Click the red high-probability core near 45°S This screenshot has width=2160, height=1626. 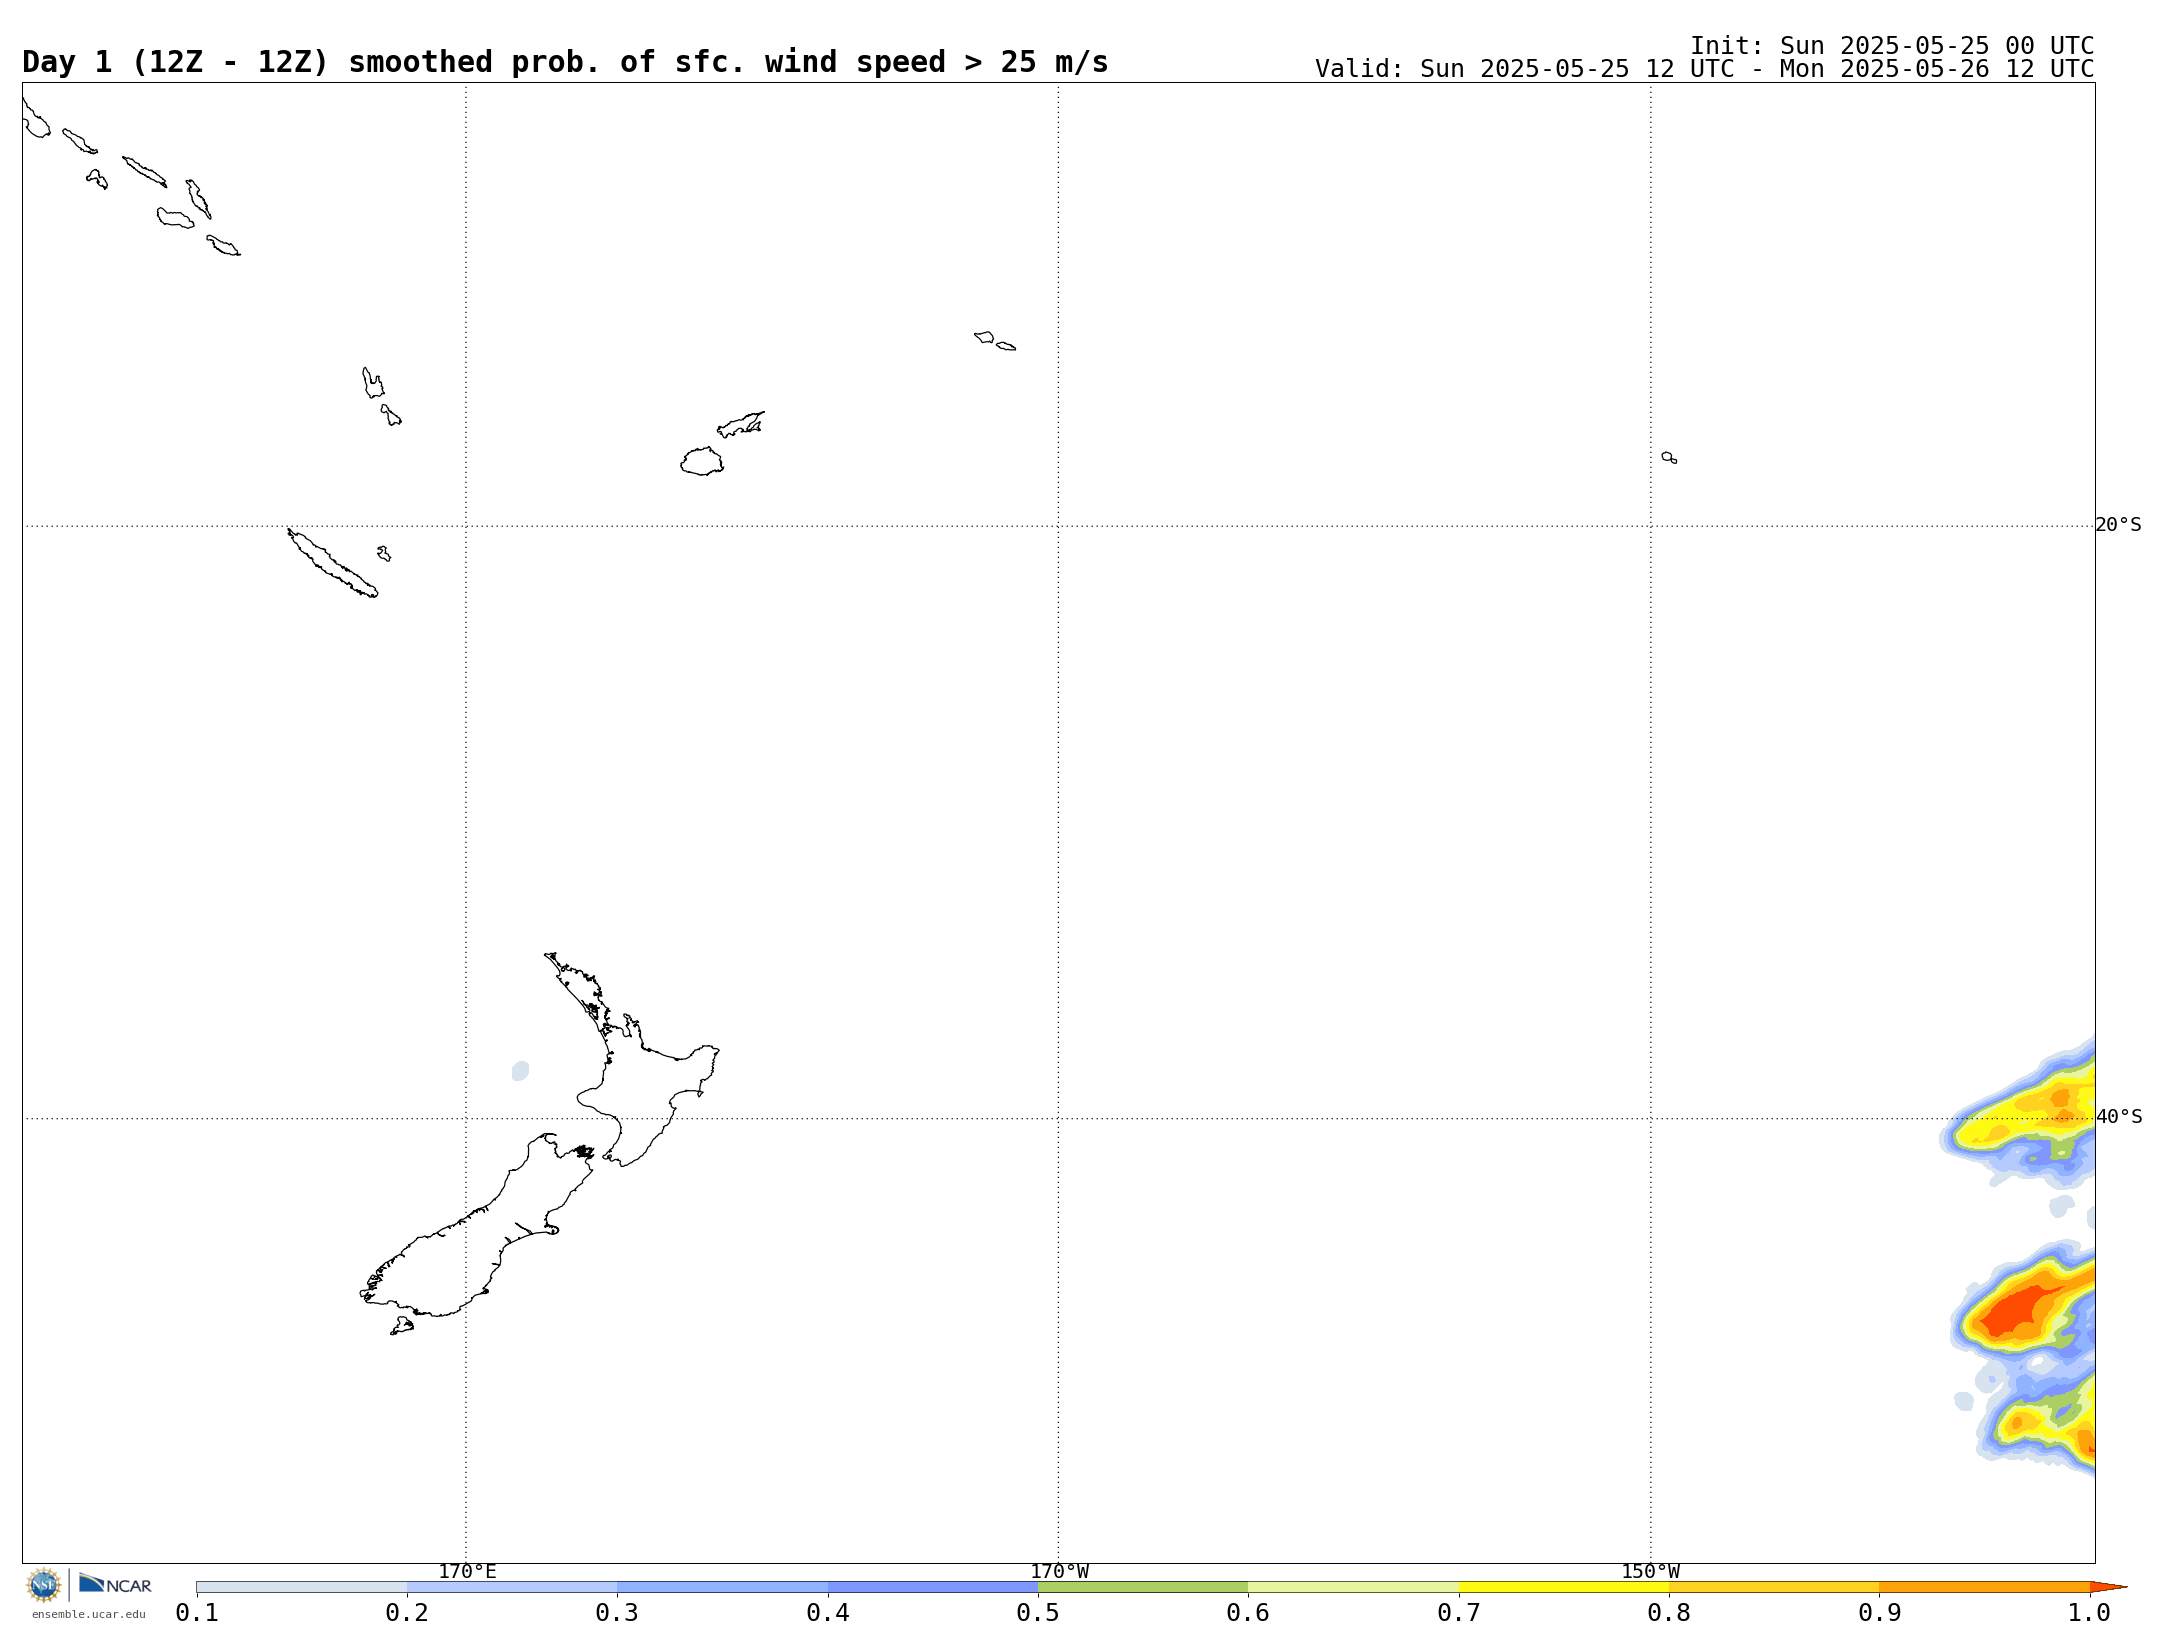[x=2015, y=1312]
